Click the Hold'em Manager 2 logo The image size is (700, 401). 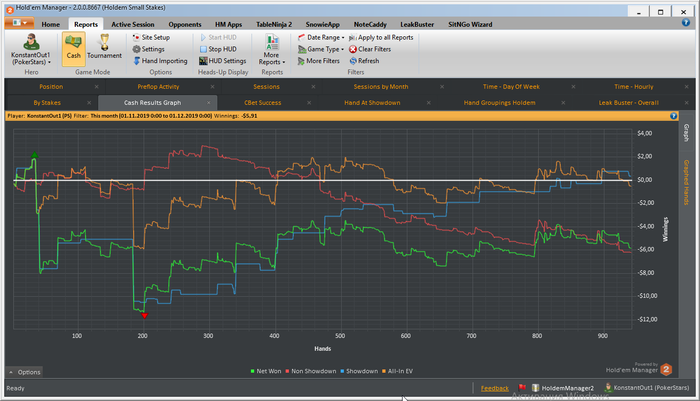pyautogui.click(x=666, y=369)
